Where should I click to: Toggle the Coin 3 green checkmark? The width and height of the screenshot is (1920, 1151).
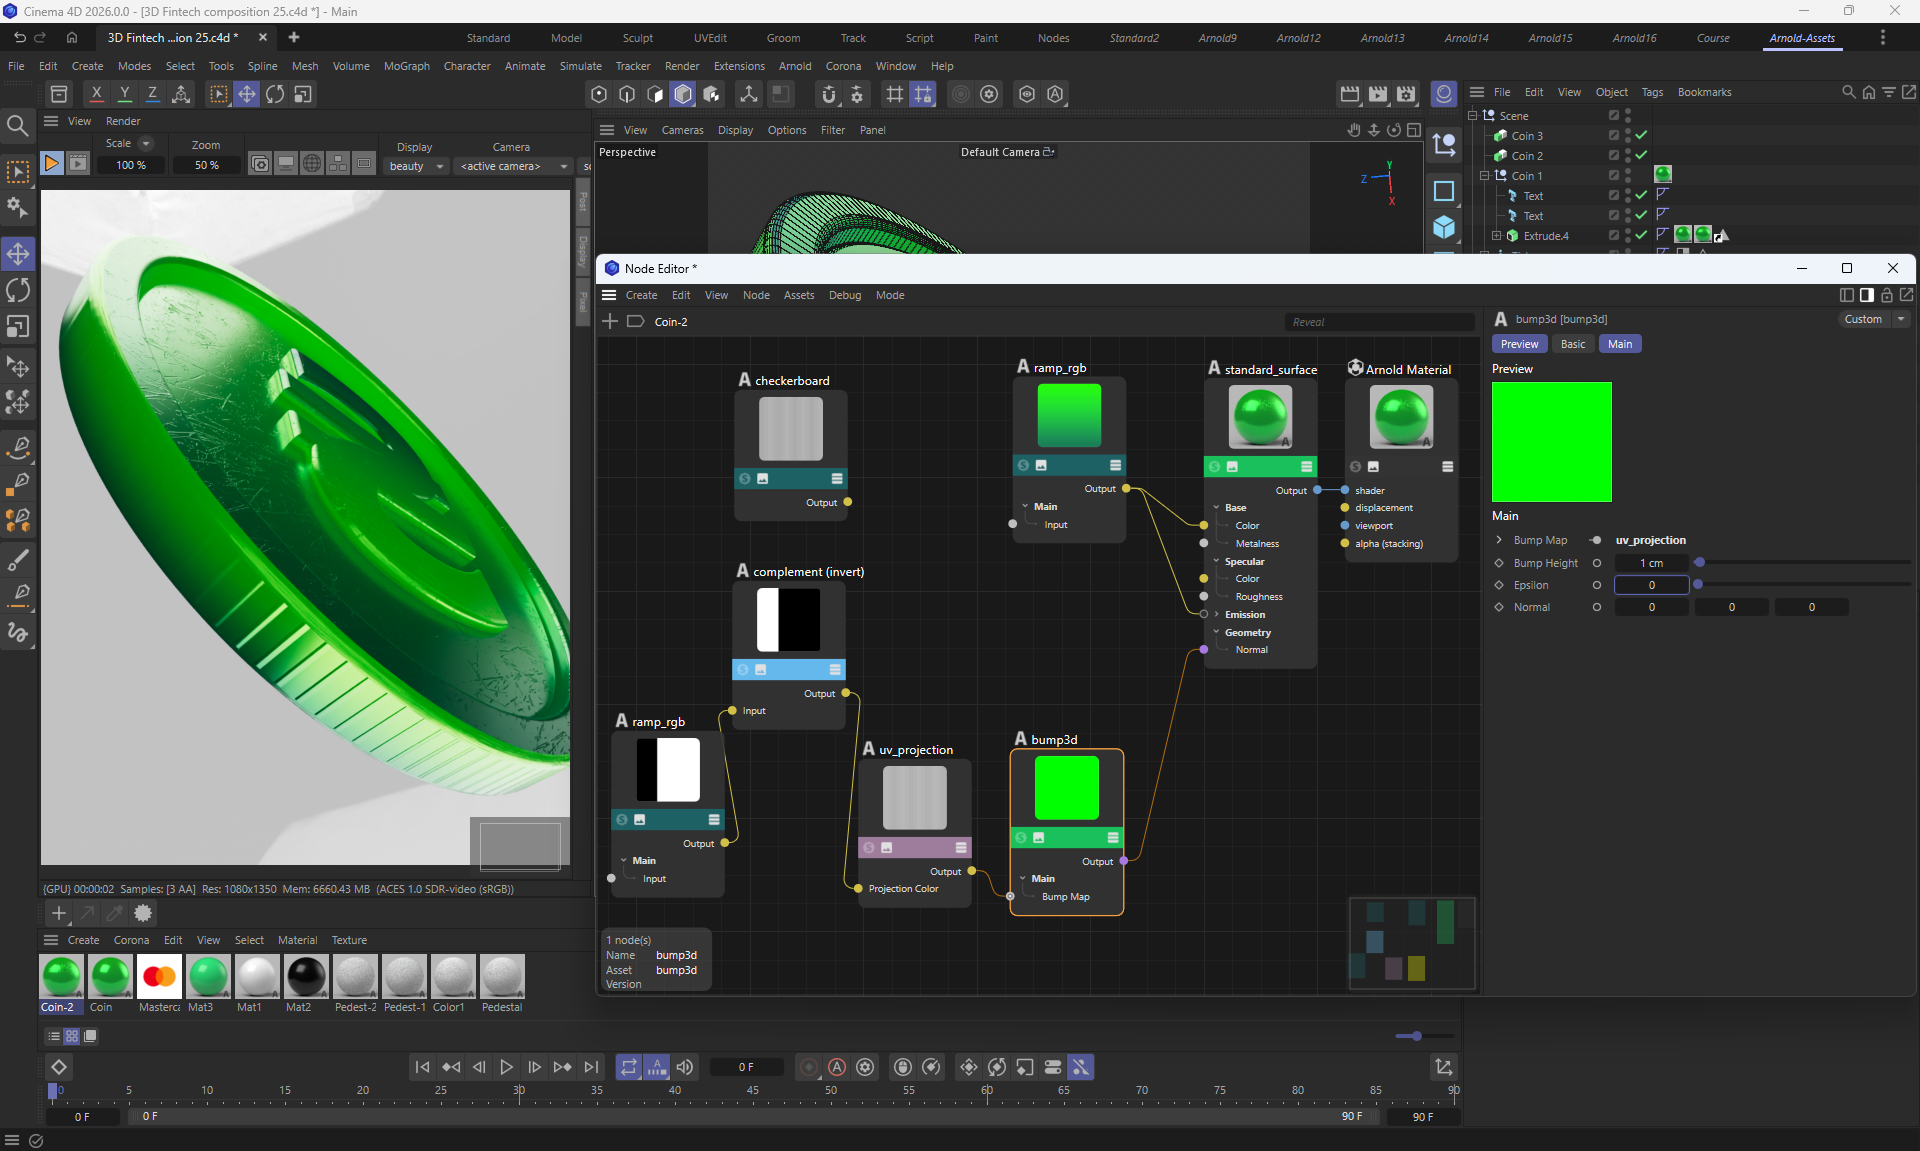(x=1641, y=135)
